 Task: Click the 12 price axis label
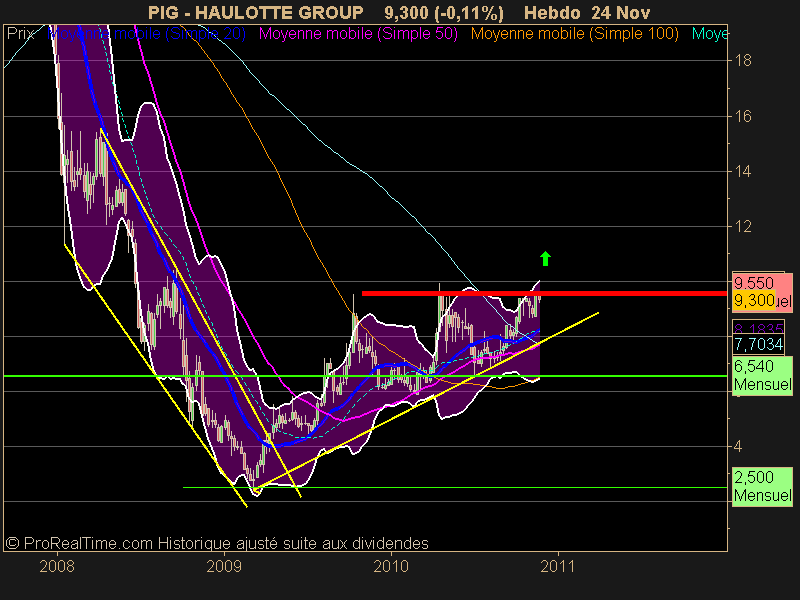[x=743, y=227]
